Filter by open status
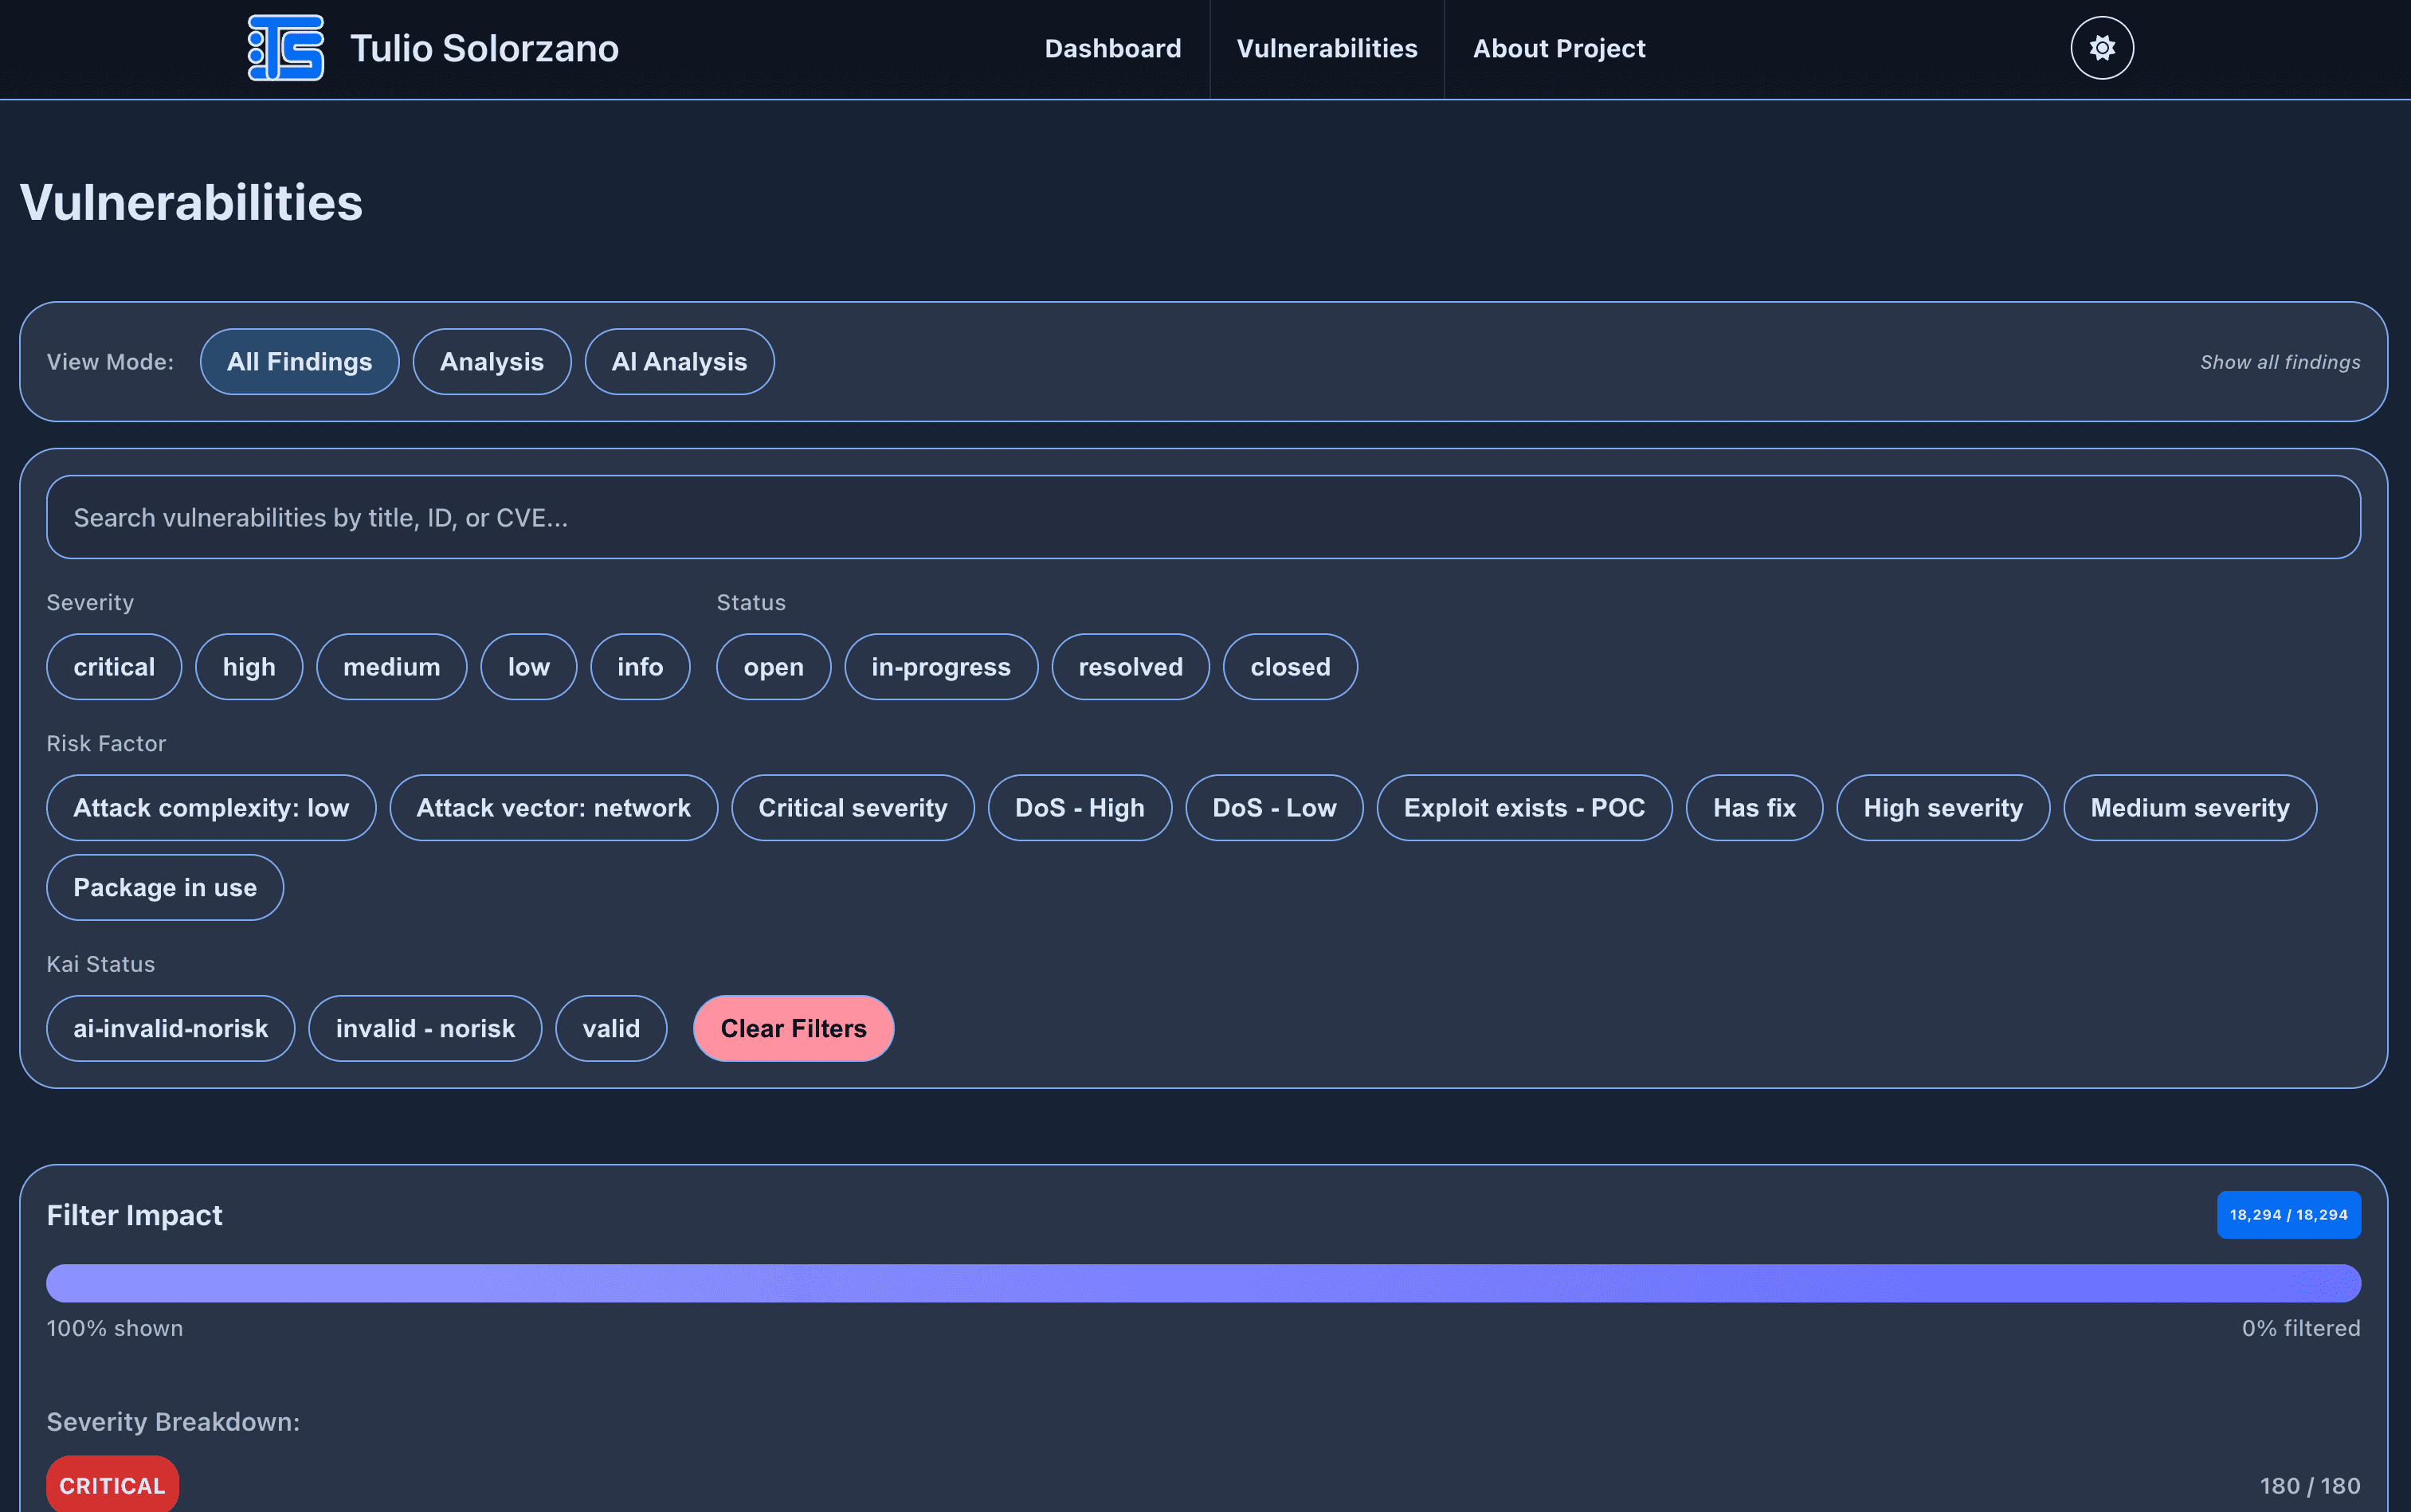This screenshot has height=1512, width=2411. coord(773,666)
